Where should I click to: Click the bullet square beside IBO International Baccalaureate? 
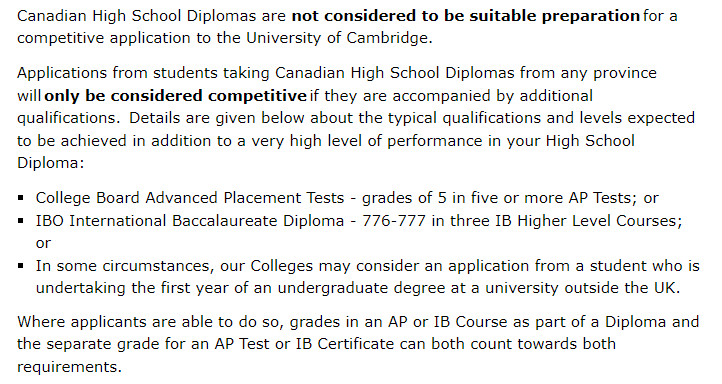pos(21,221)
